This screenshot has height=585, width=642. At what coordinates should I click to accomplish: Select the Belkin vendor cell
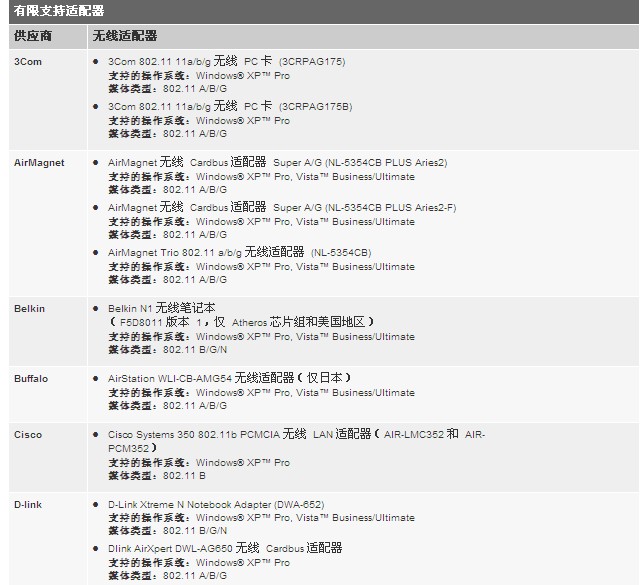(x=29, y=309)
